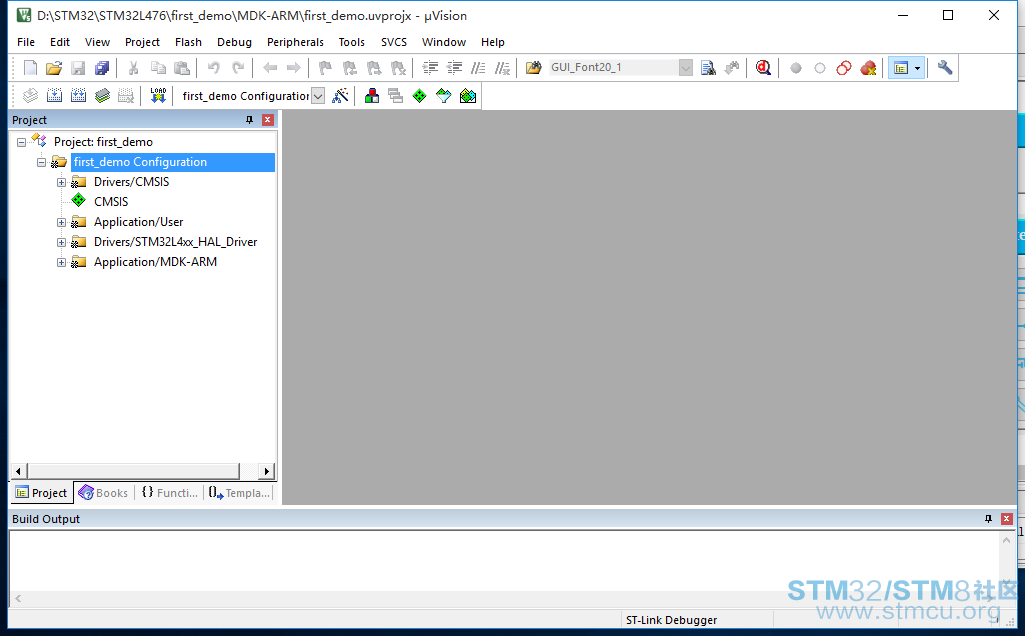
Task: Click the Save All icon
Action: [x=103, y=67]
